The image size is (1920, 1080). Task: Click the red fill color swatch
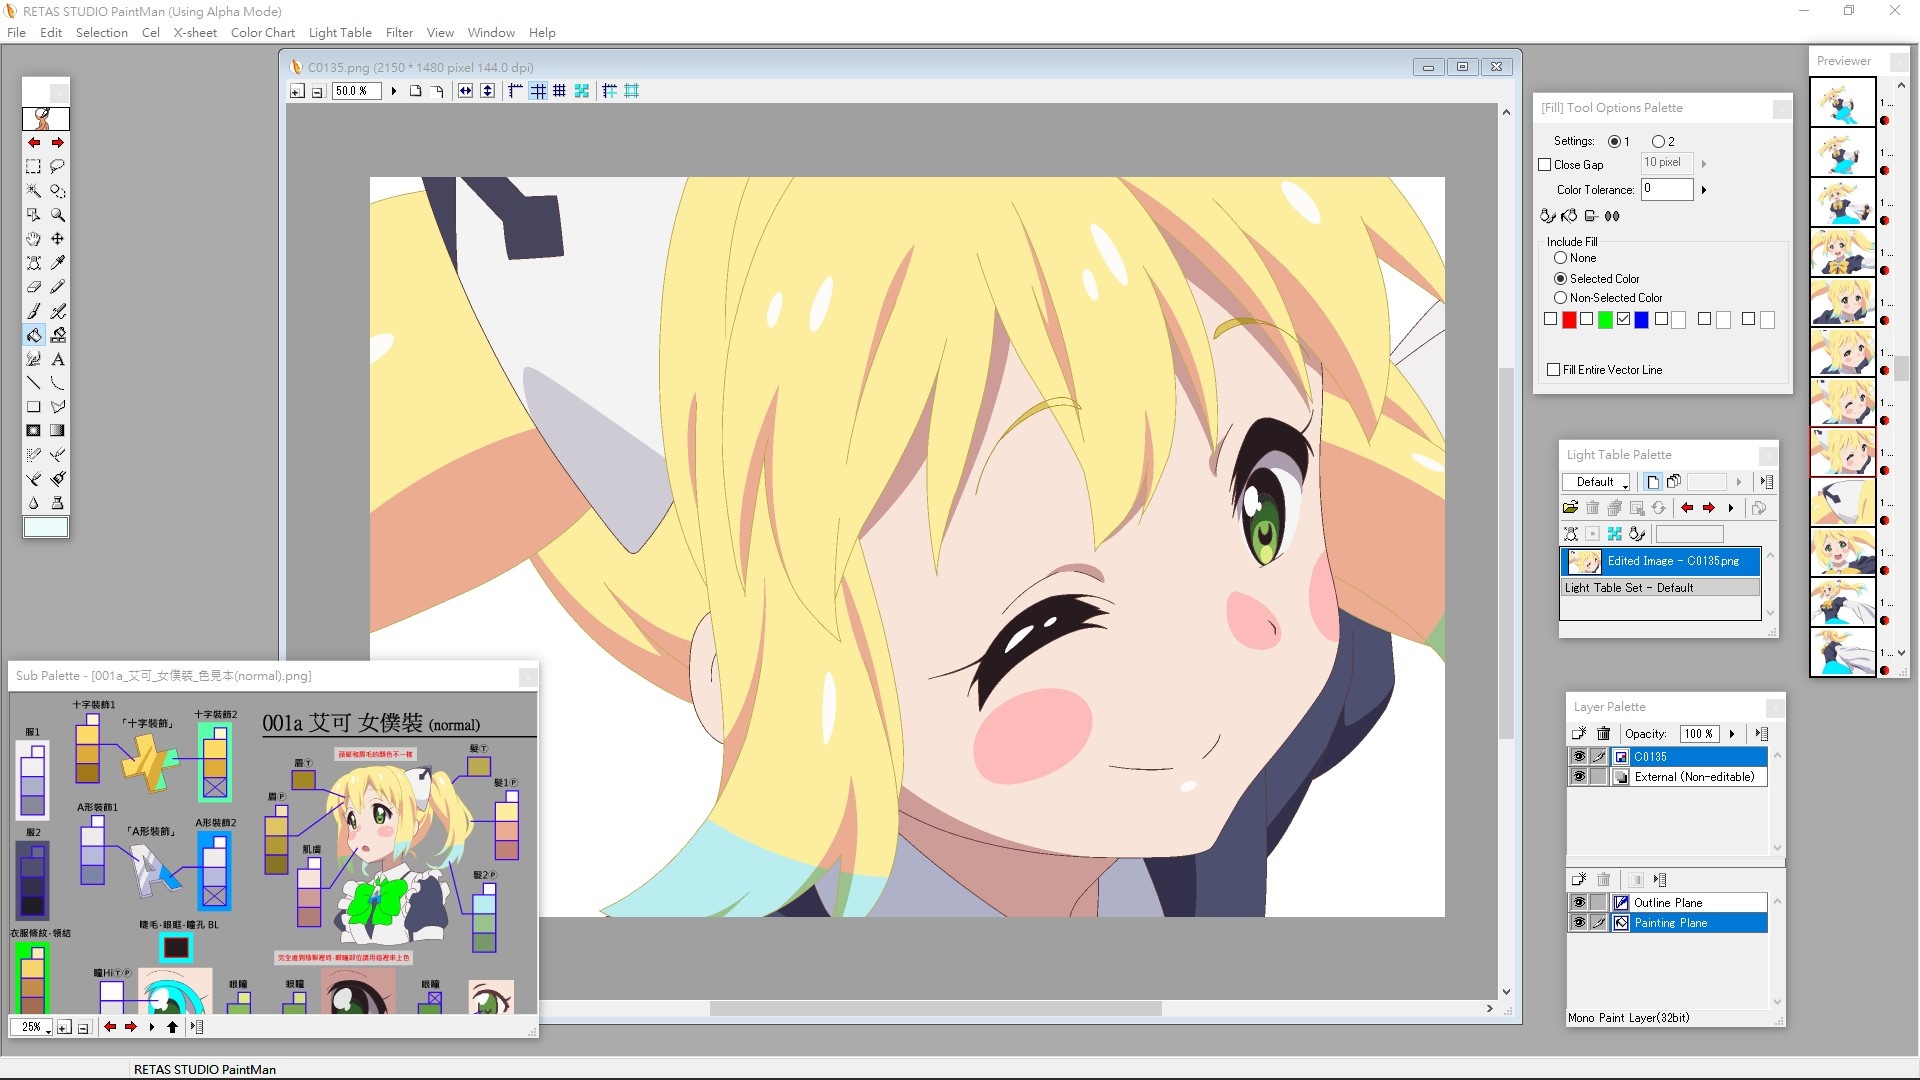[x=1569, y=320]
